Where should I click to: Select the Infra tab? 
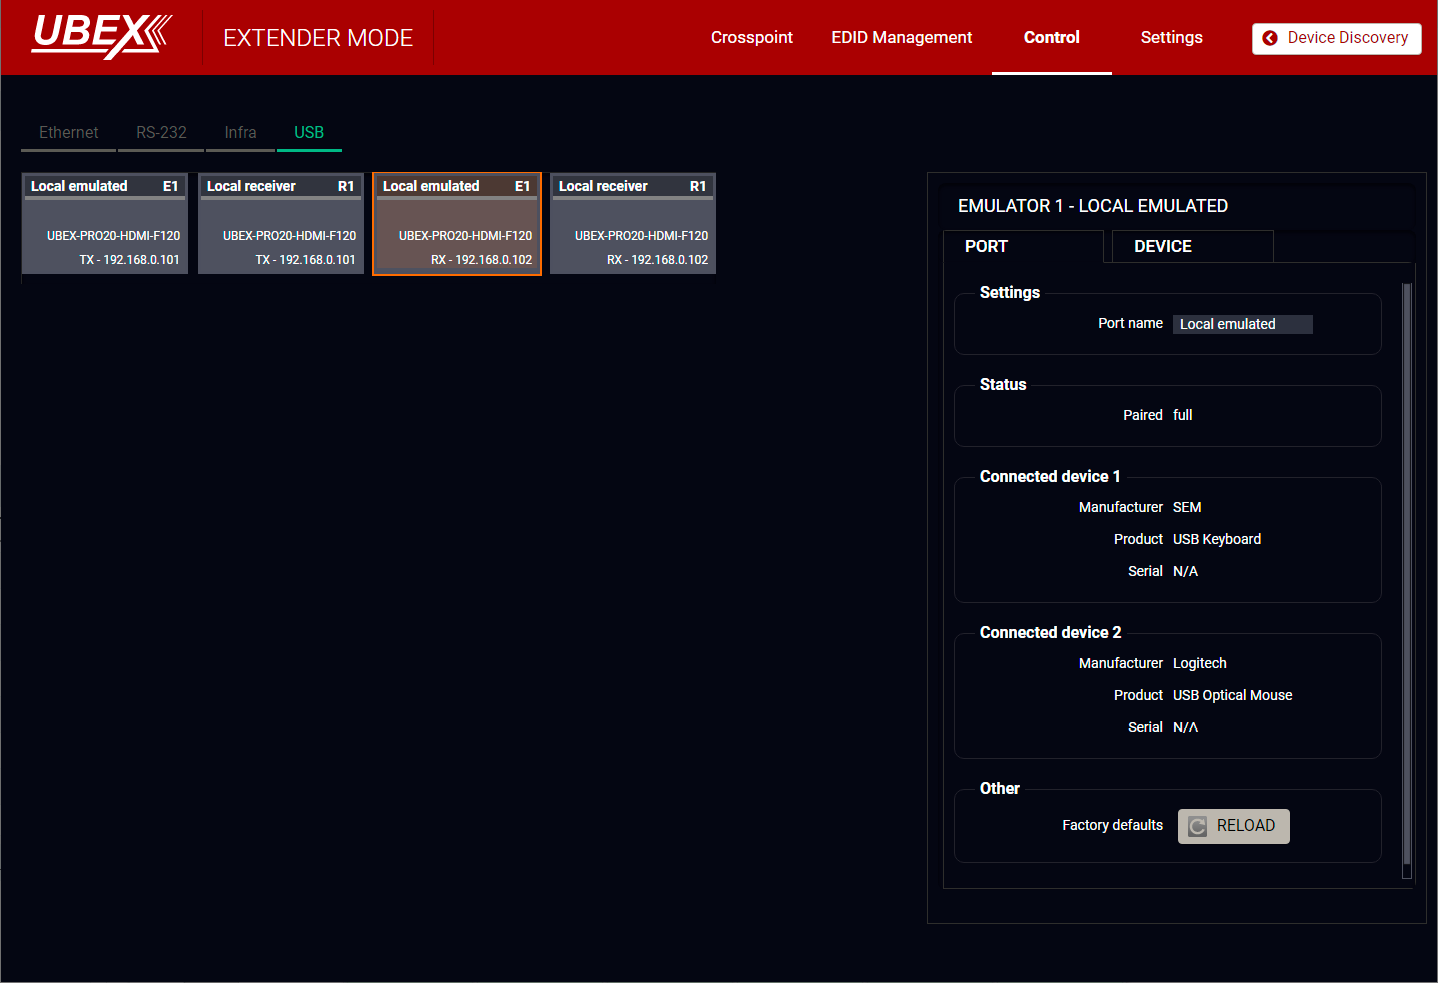click(x=240, y=132)
